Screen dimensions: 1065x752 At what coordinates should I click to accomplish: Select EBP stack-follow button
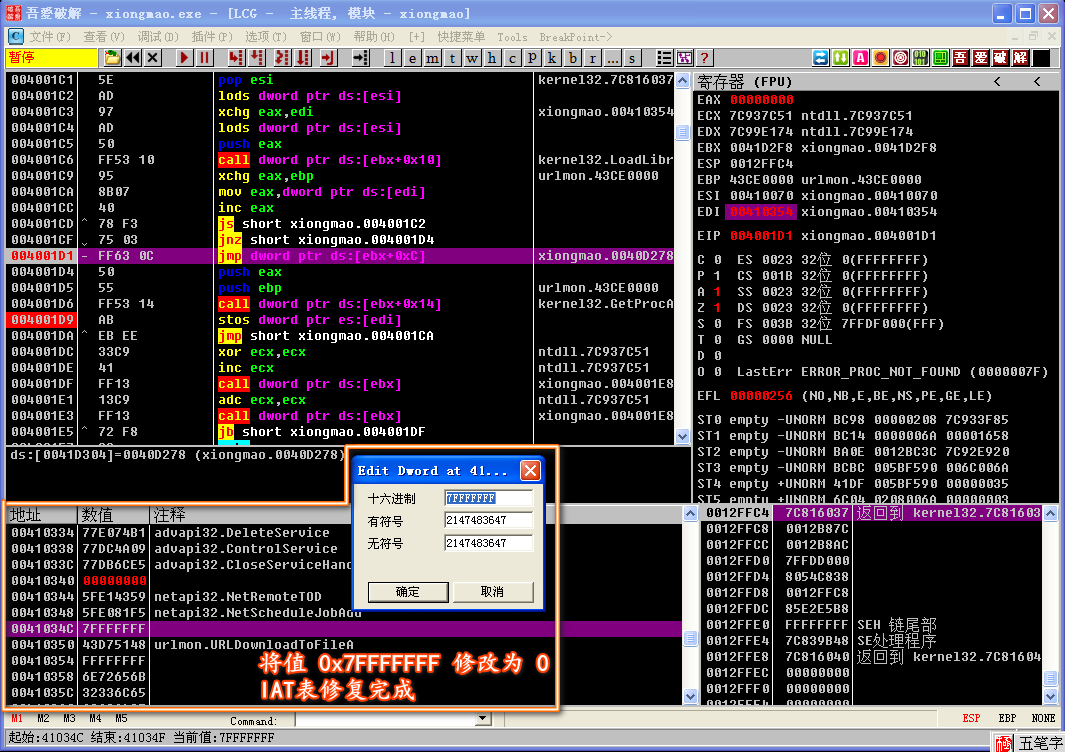coord(1007,718)
